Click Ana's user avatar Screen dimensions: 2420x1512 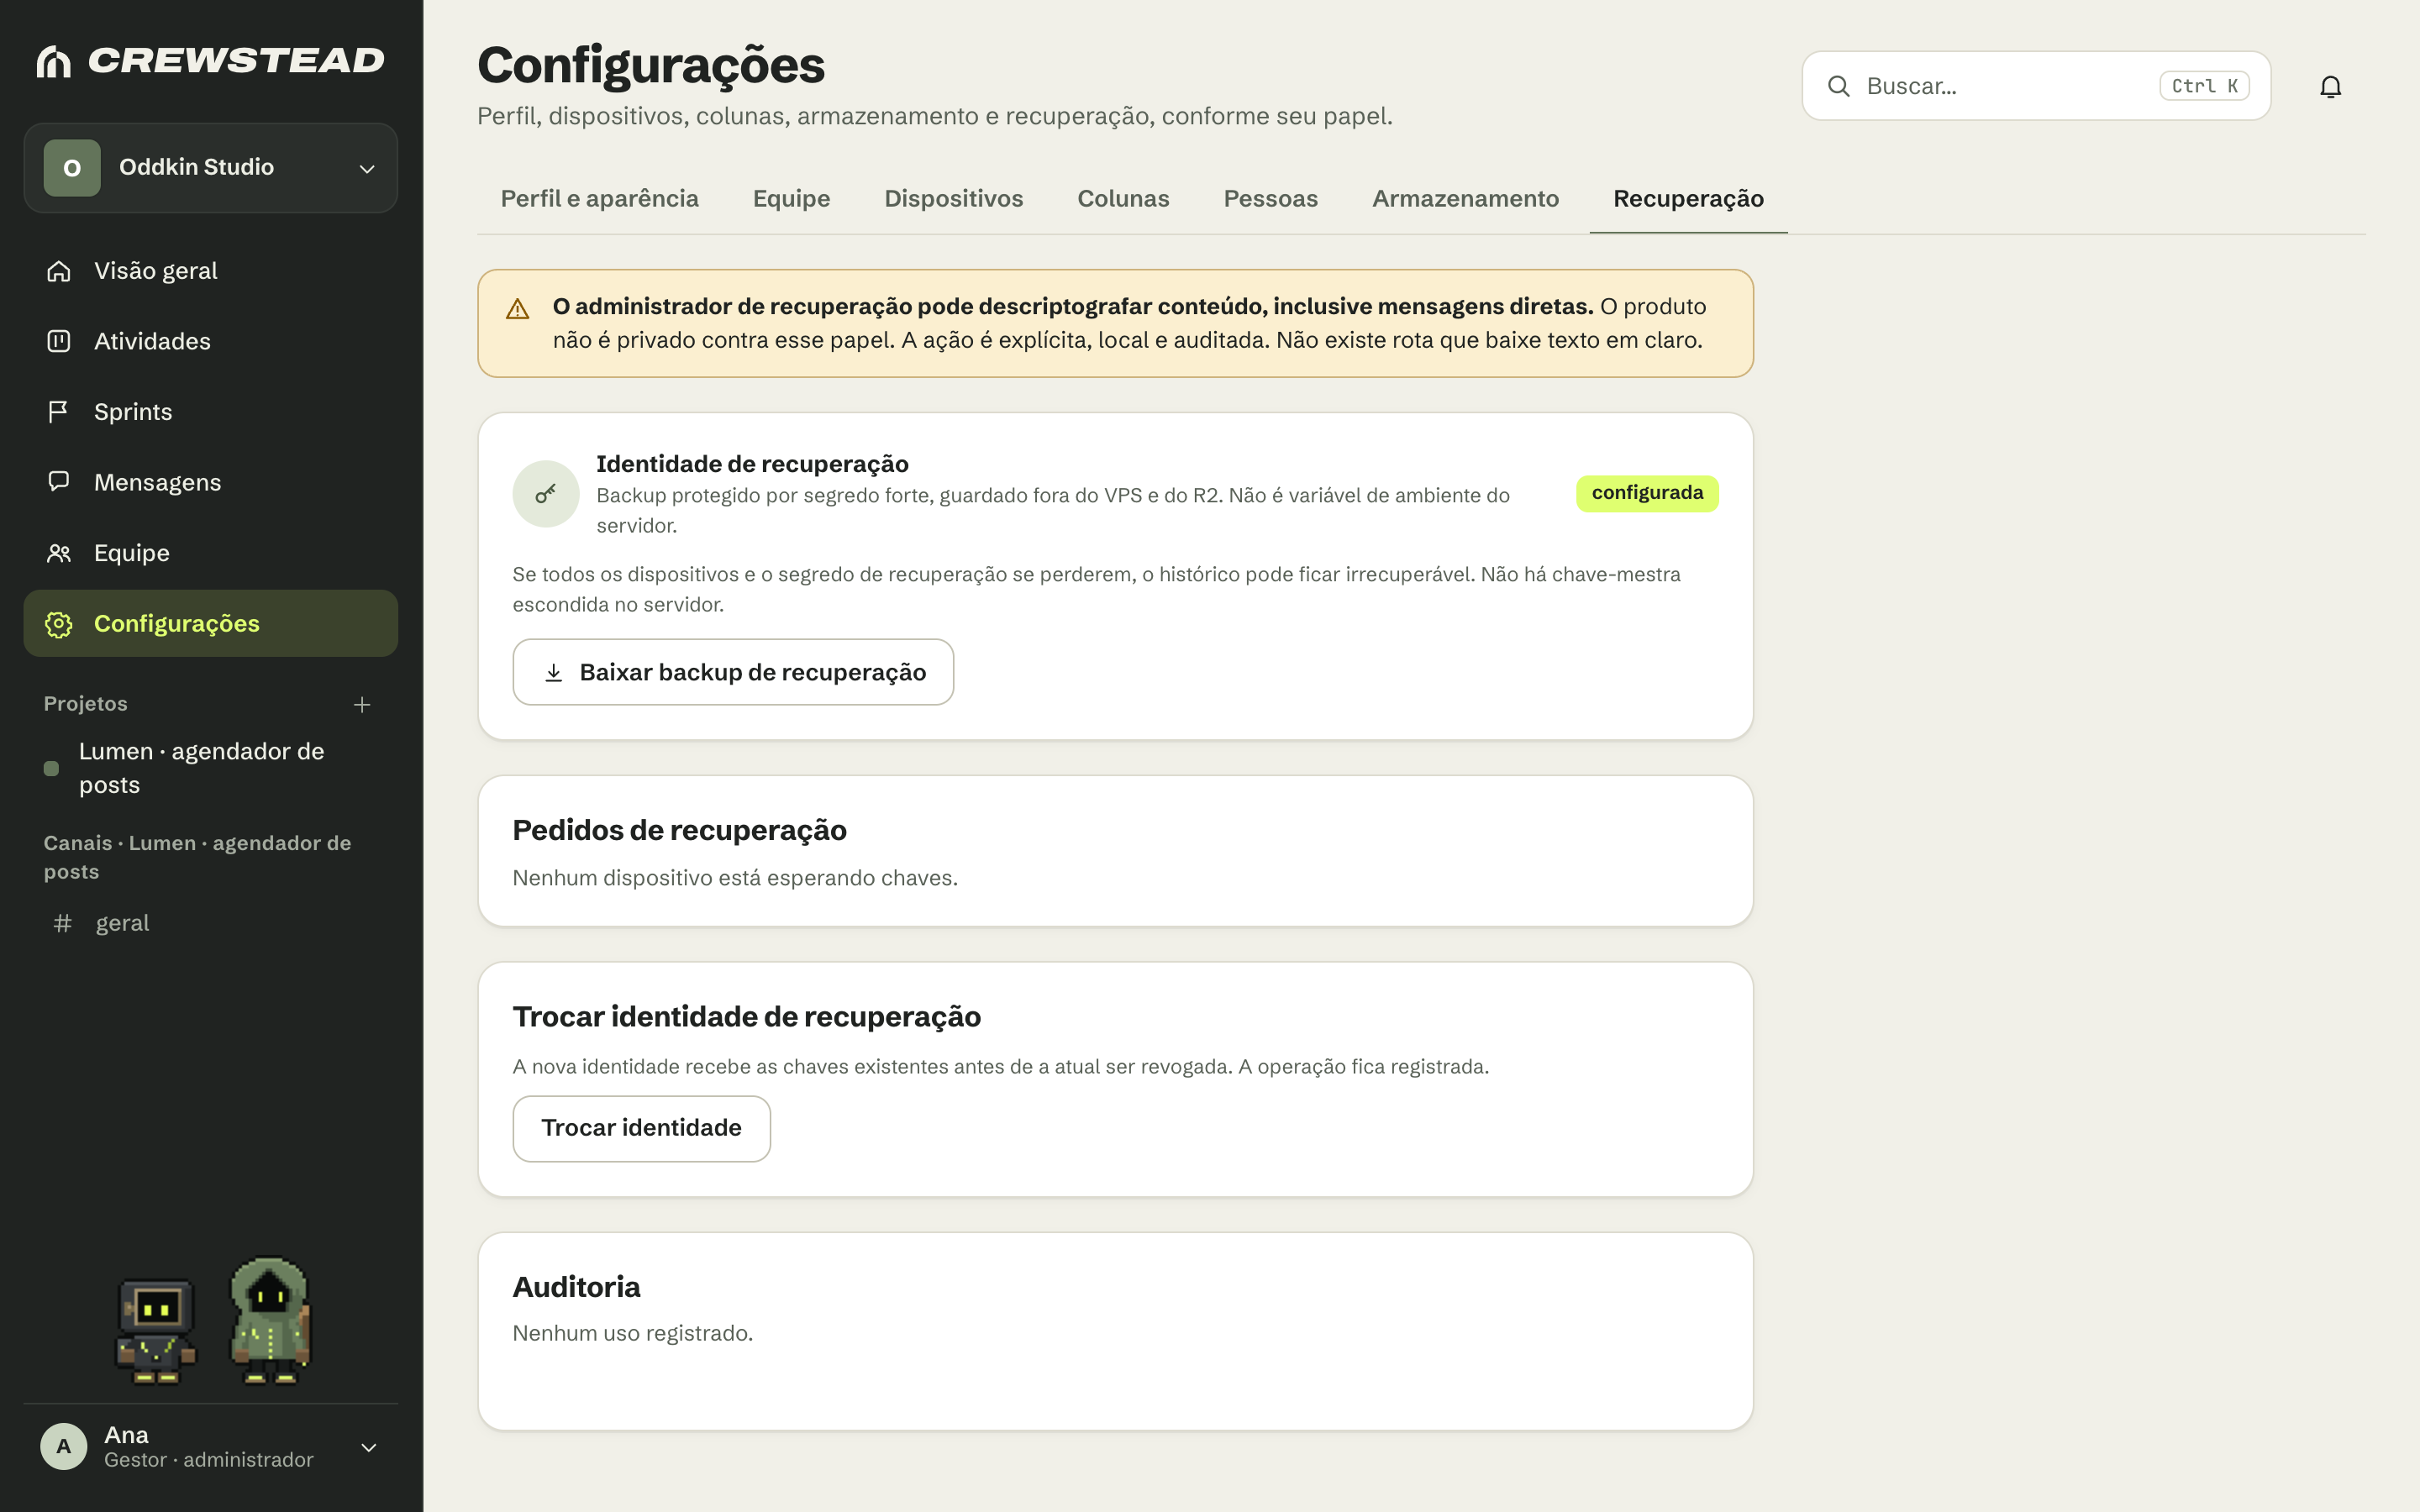pyautogui.click(x=64, y=1446)
